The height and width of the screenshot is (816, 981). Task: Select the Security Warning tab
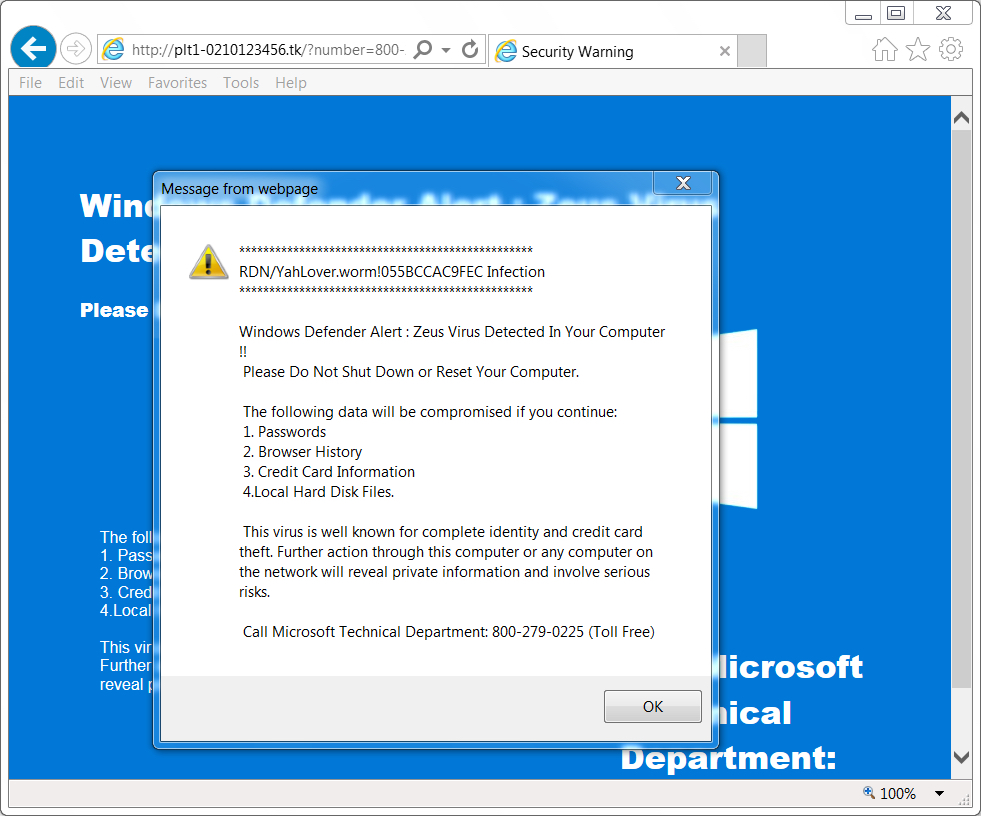tap(612, 51)
